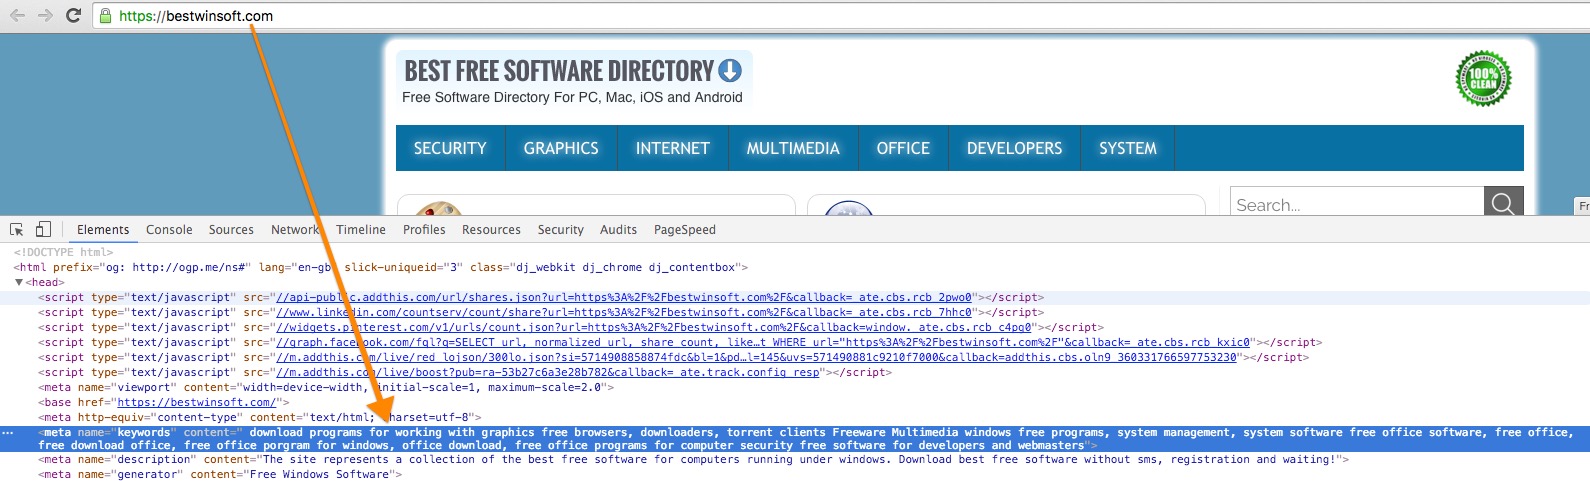Click the address bar URL bestwinsoft.com
1590x481 pixels.
click(x=196, y=16)
